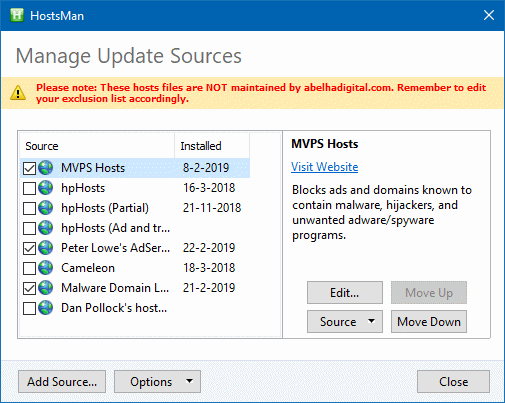This screenshot has height=403, width=505.
Task: Click the installed date 21-2-2019
Action: [x=209, y=288]
